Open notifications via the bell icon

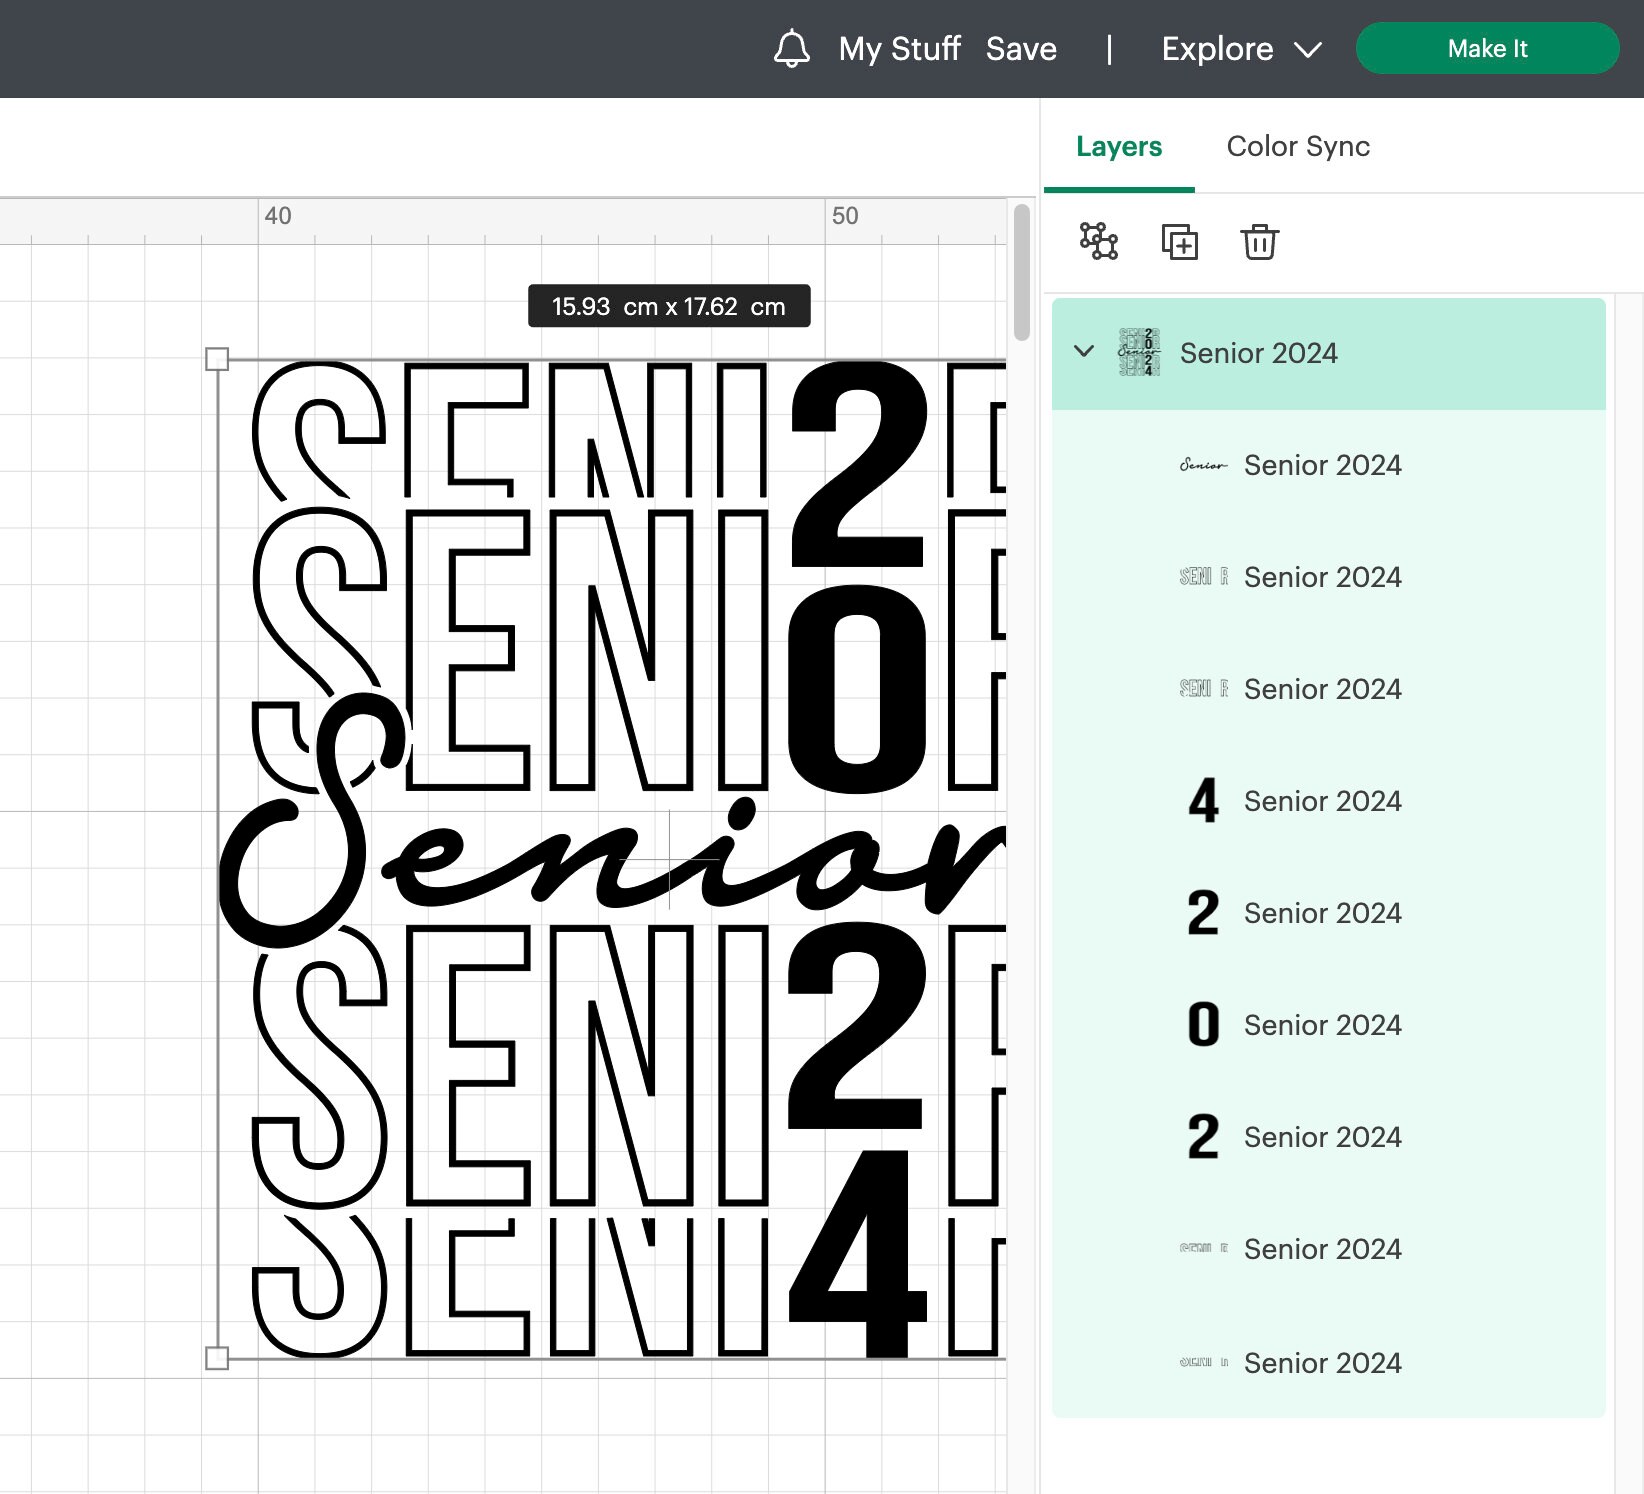point(791,48)
